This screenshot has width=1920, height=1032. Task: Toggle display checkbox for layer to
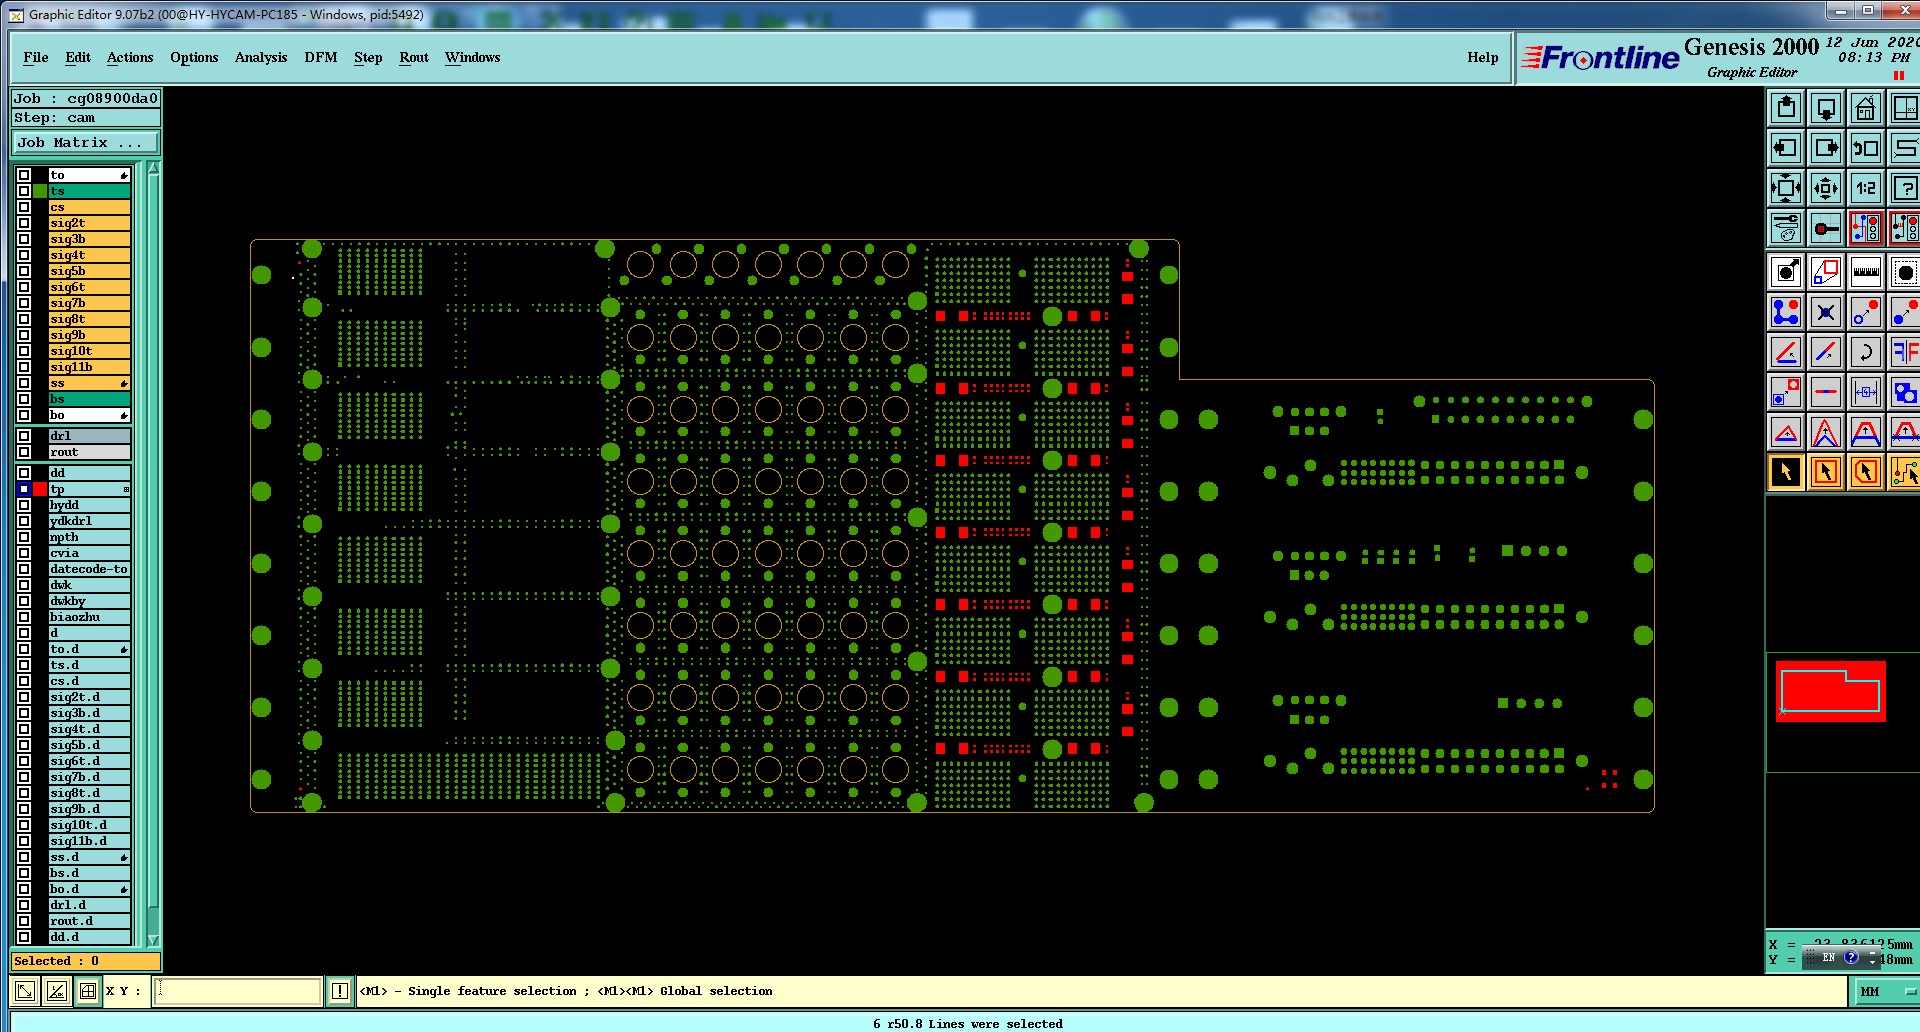coord(24,175)
